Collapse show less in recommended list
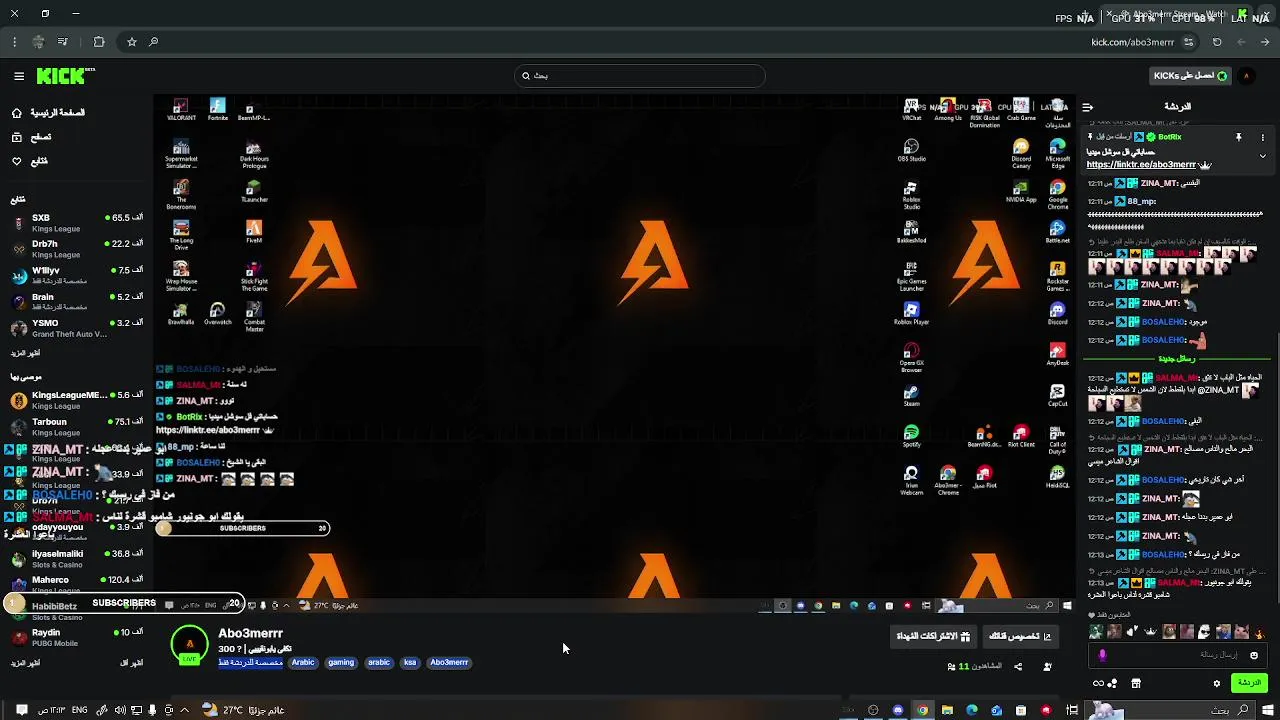 (x=131, y=662)
